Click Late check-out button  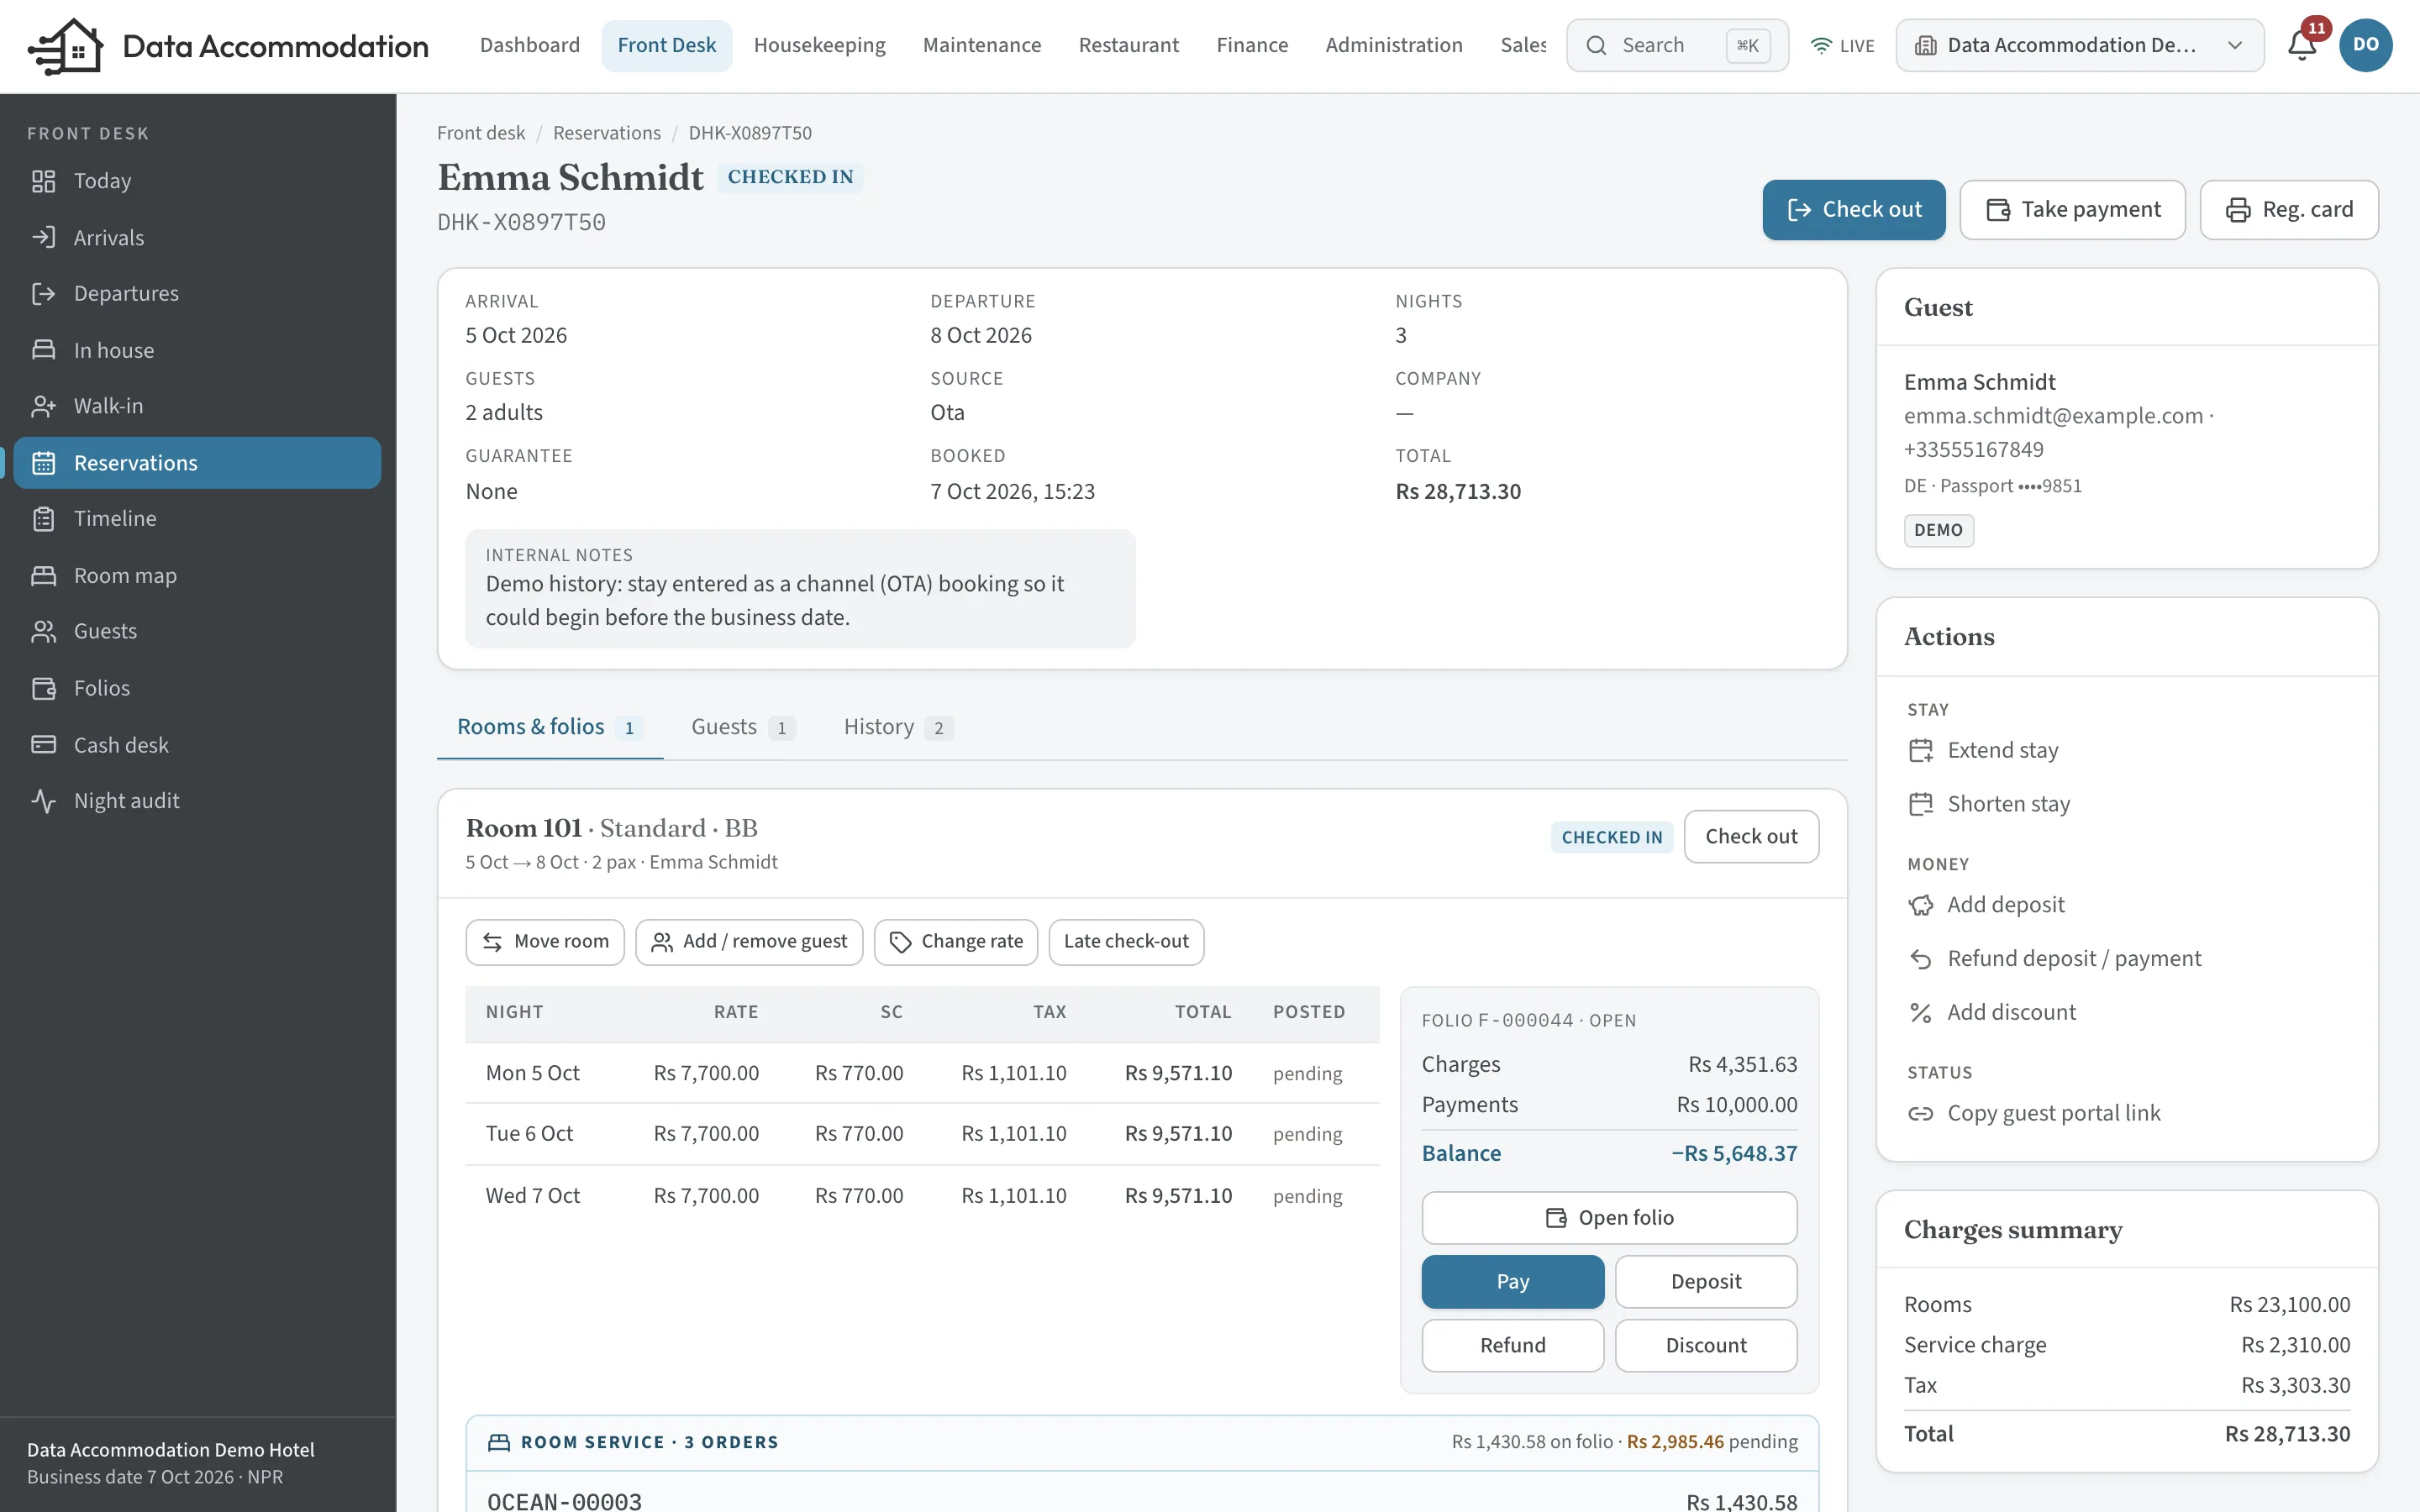click(1126, 942)
